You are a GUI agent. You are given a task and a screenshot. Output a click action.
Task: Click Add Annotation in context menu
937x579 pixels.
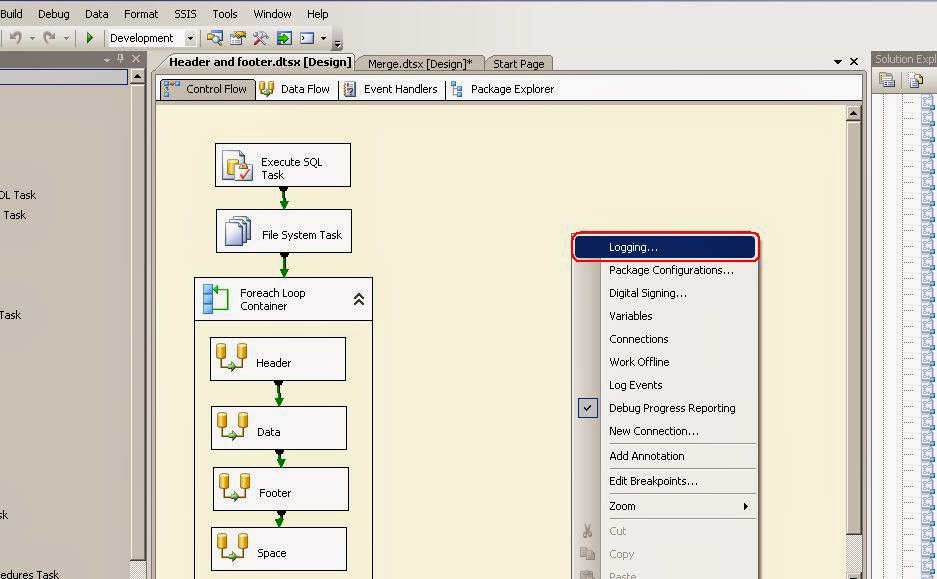pyautogui.click(x=646, y=456)
